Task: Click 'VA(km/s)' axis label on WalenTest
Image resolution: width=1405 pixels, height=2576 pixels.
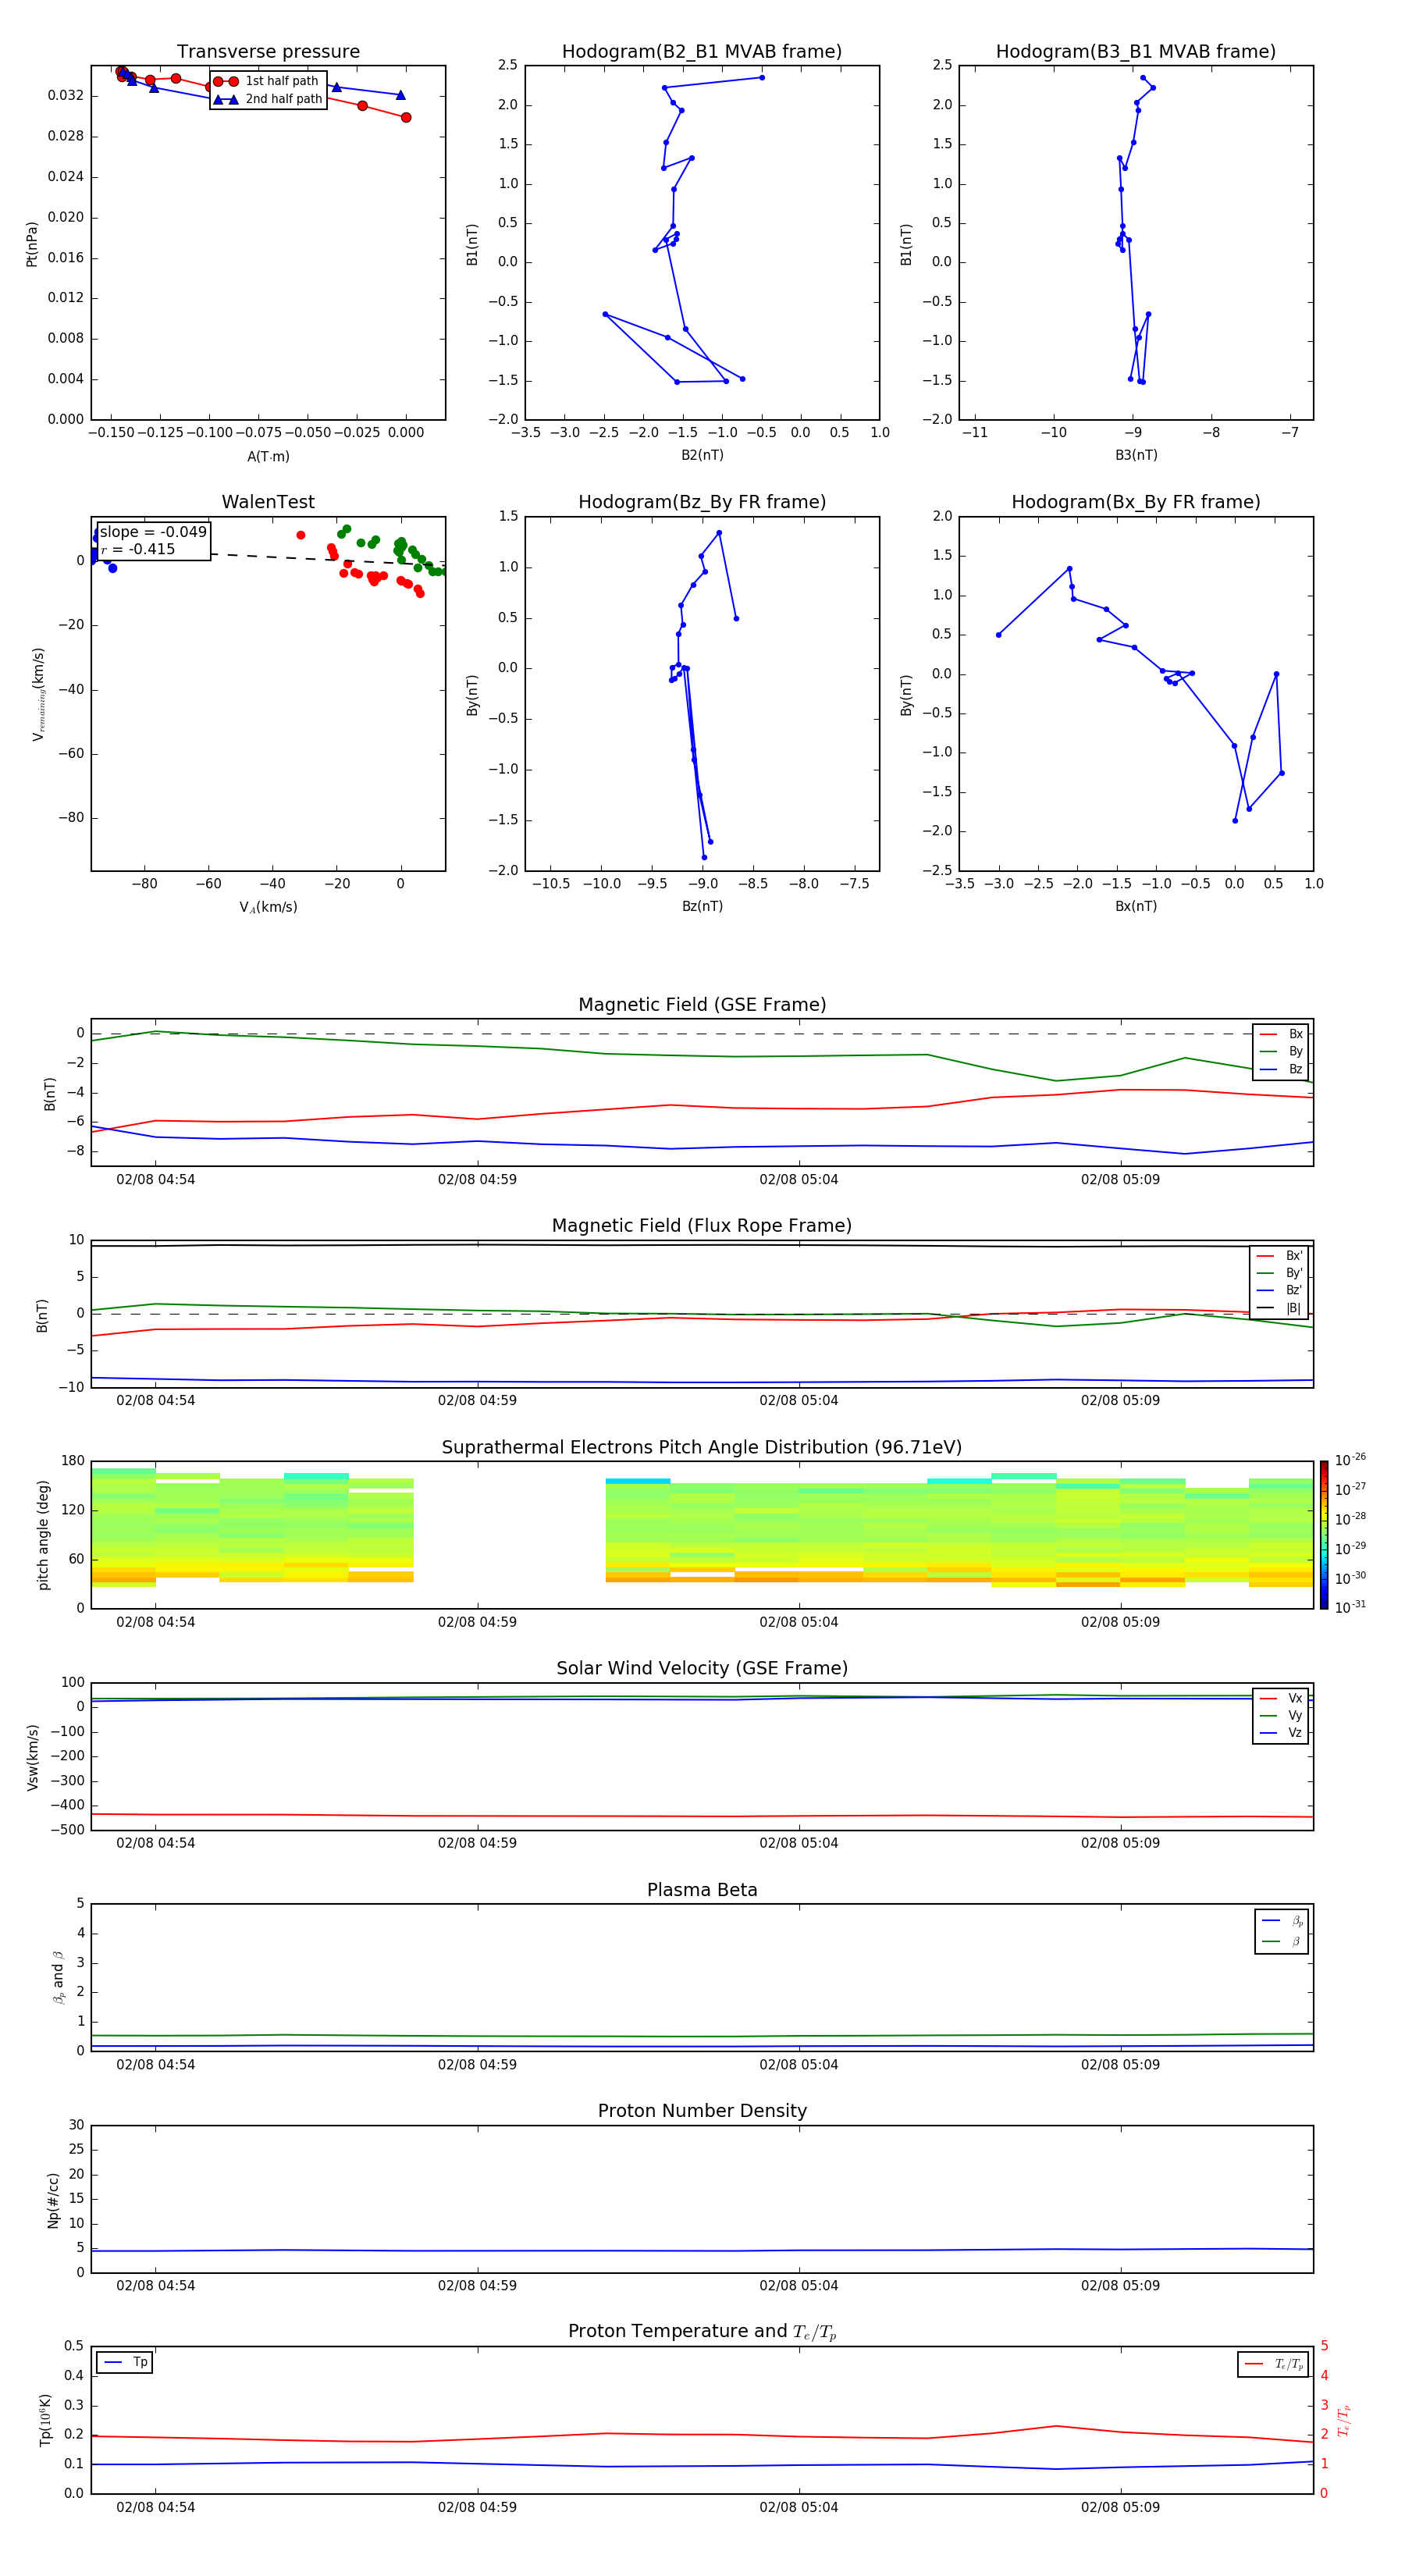Action: click(x=268, y=907)
